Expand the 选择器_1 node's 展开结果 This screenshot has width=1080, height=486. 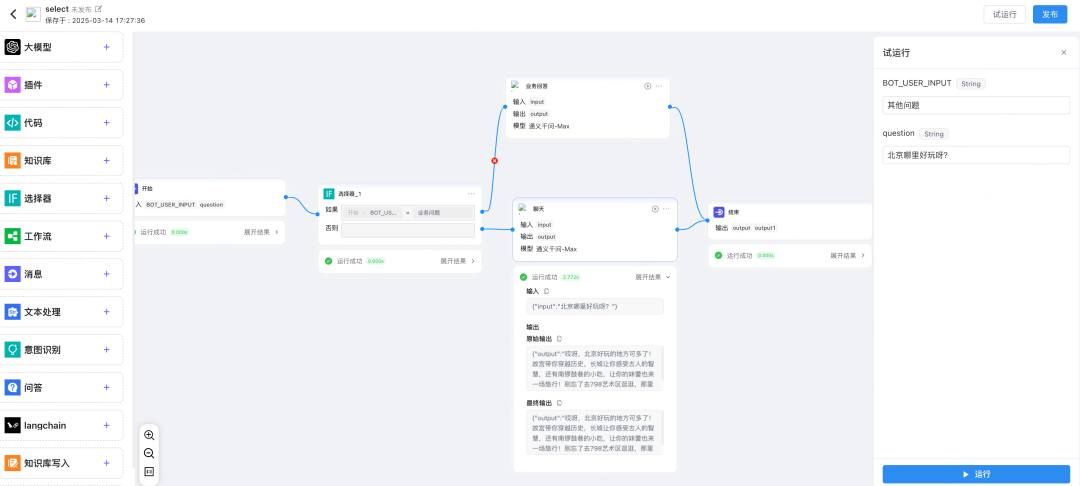(457, 261)
